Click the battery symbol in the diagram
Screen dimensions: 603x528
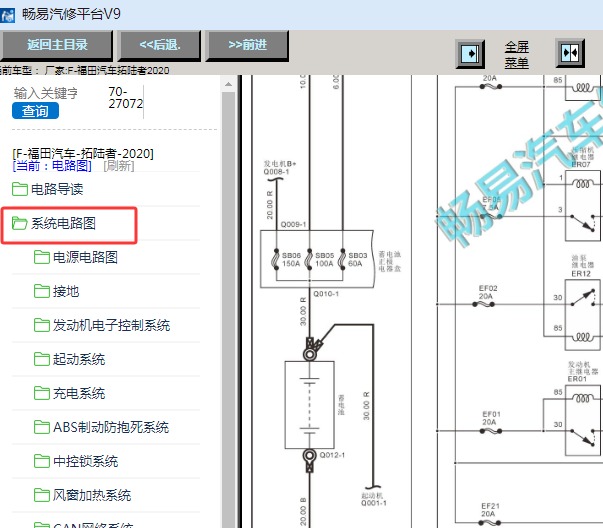(310, 405)
